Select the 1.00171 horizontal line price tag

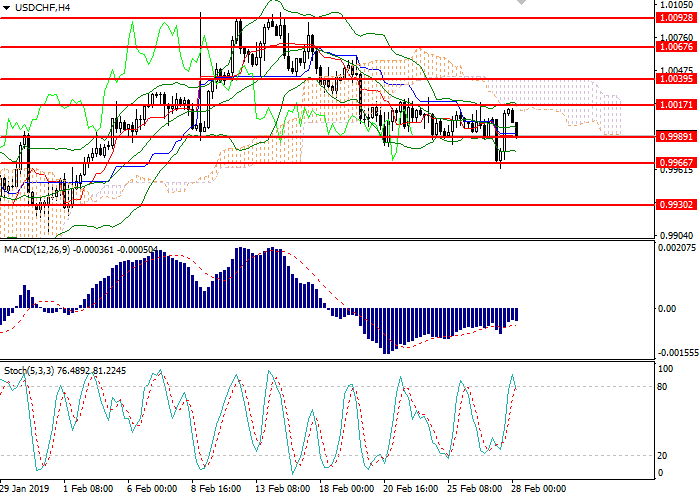coord(674,104)
